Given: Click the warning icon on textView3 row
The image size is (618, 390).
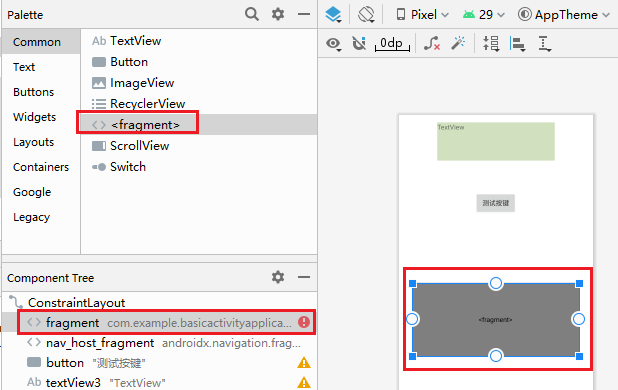Looking at the screenshot, I should (x=303, y=383).
